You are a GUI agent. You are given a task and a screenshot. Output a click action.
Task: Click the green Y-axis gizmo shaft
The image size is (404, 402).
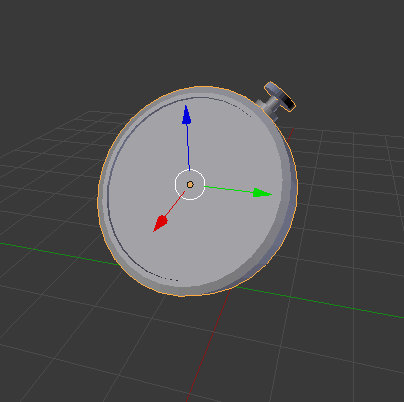[229, 189]
